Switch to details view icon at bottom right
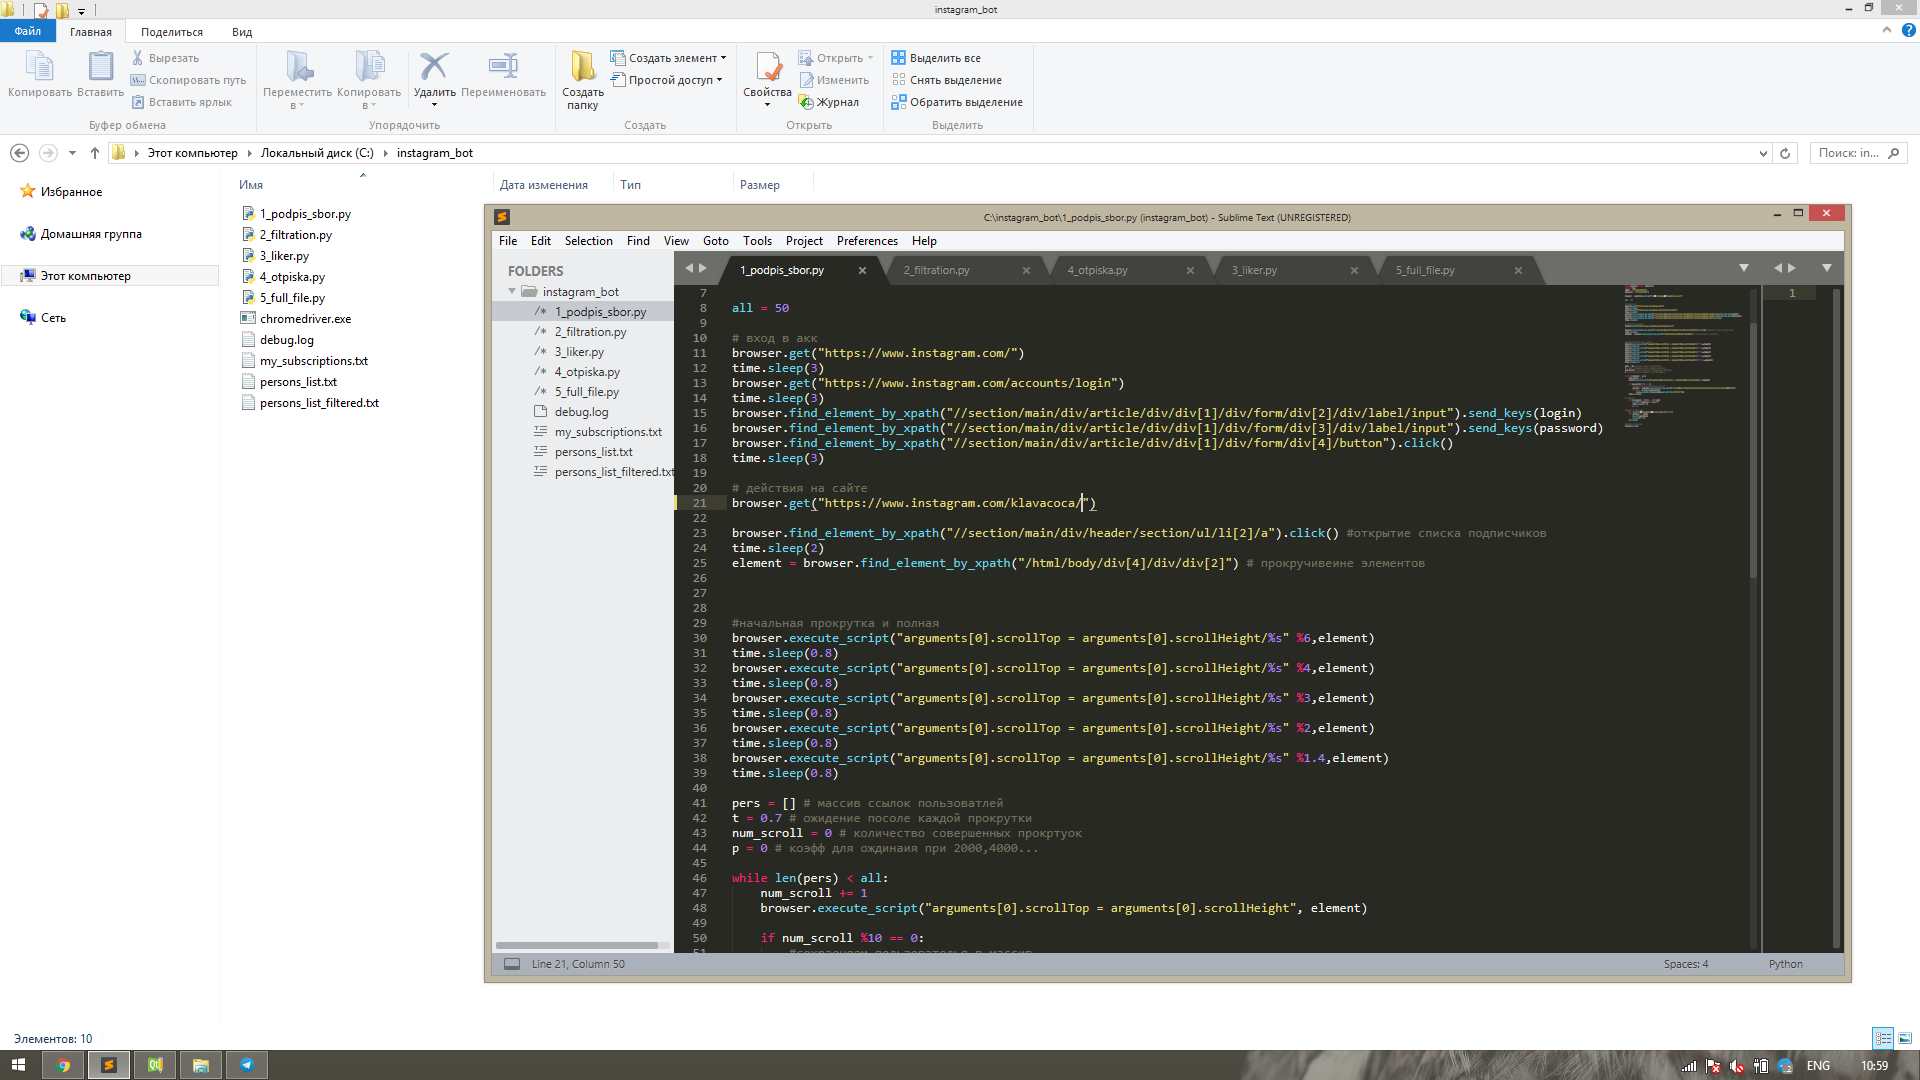Screen dimensions: 1920x1080 (x=1883, y=1038)
